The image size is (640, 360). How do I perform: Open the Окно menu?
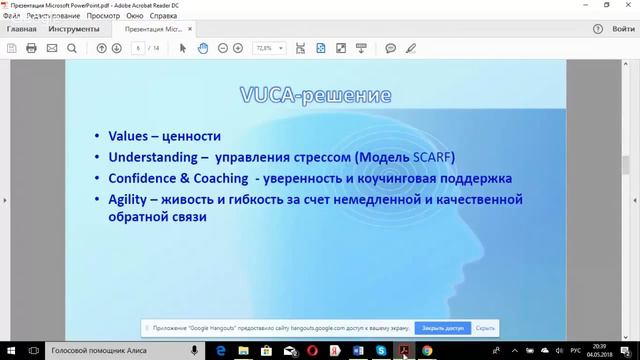(x=135, y=16)
